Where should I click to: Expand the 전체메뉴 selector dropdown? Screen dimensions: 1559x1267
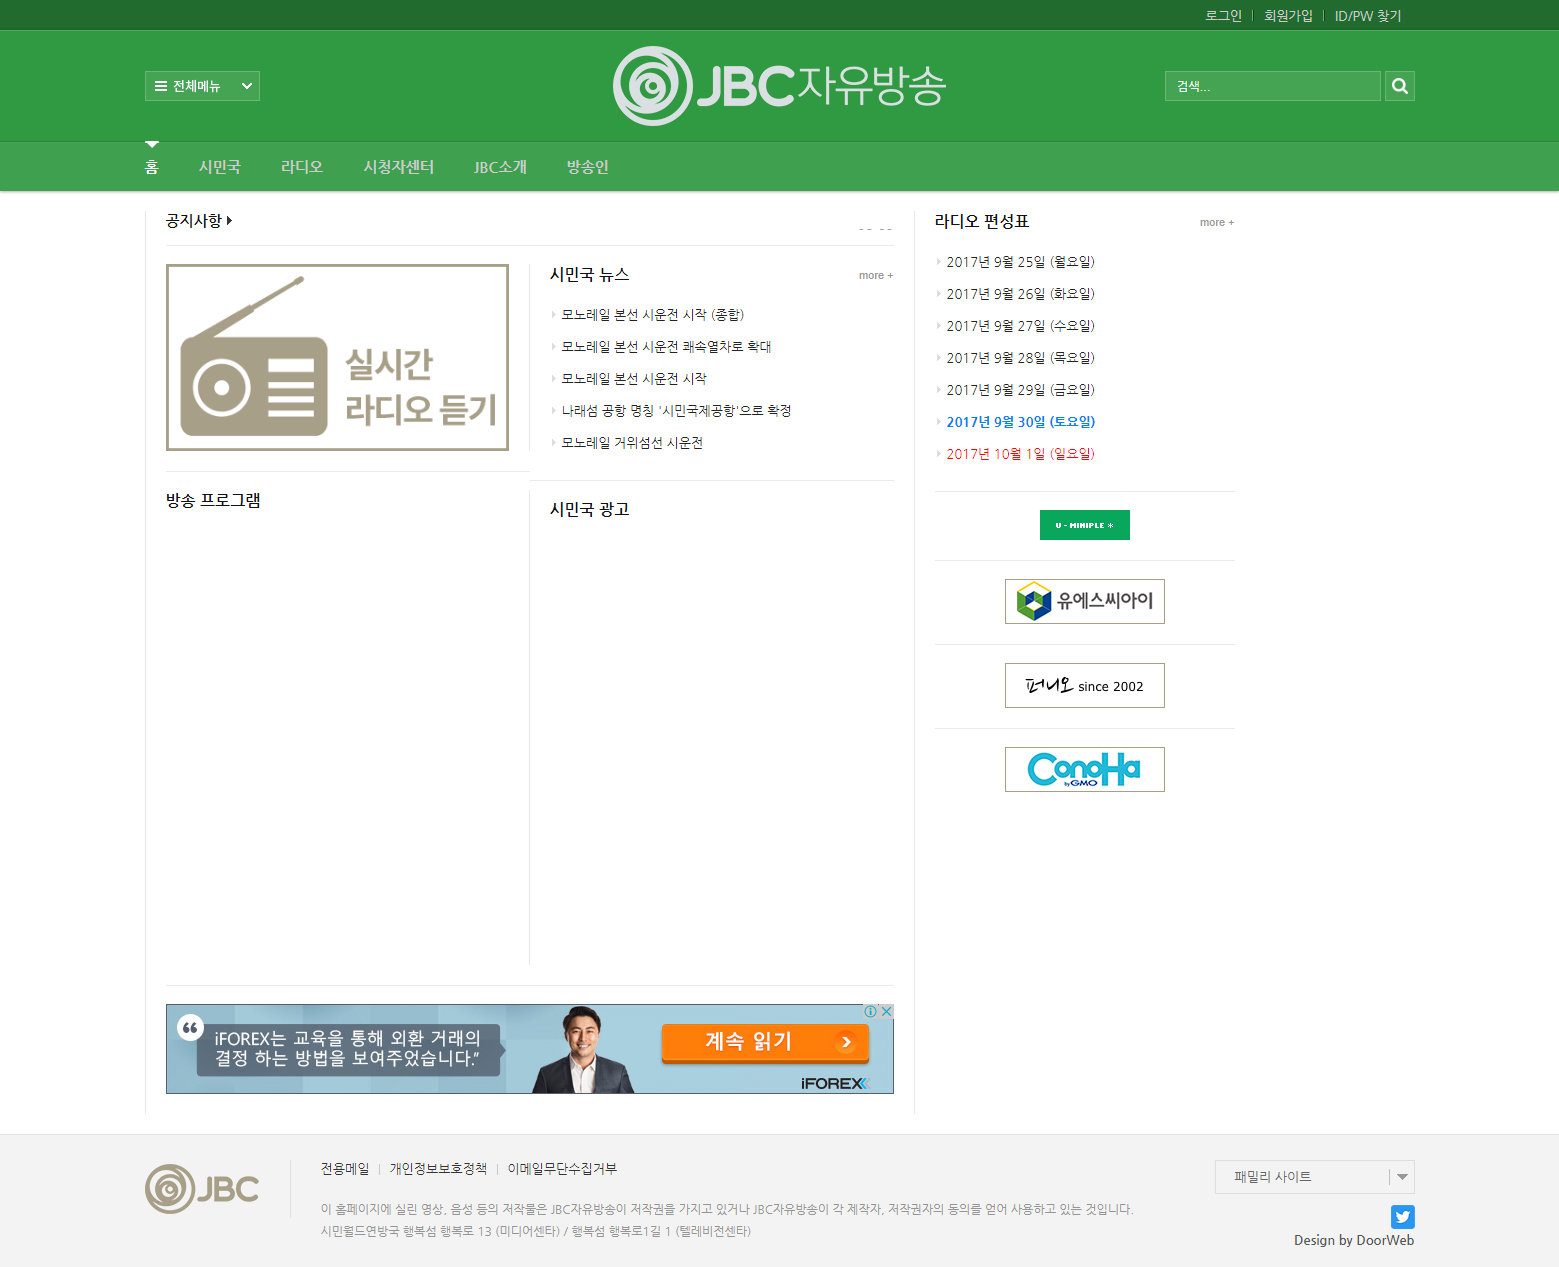click(246, 85)
